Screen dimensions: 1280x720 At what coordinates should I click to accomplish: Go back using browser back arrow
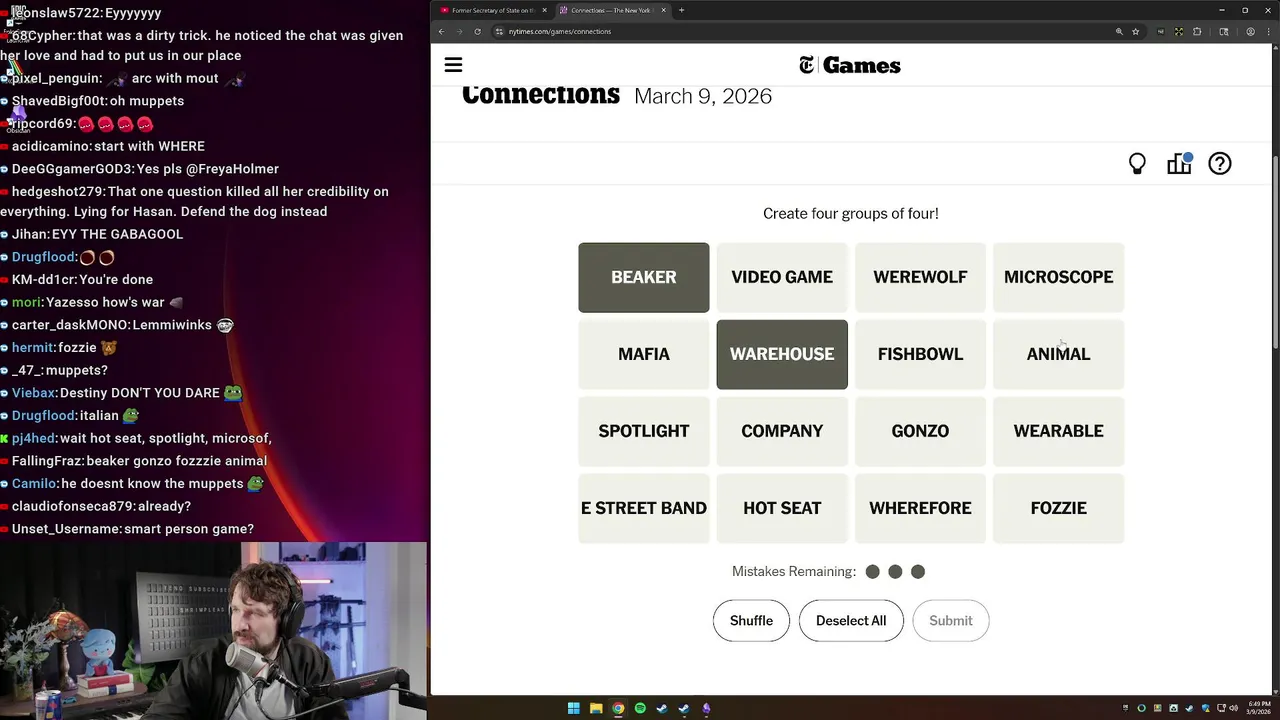441,31
